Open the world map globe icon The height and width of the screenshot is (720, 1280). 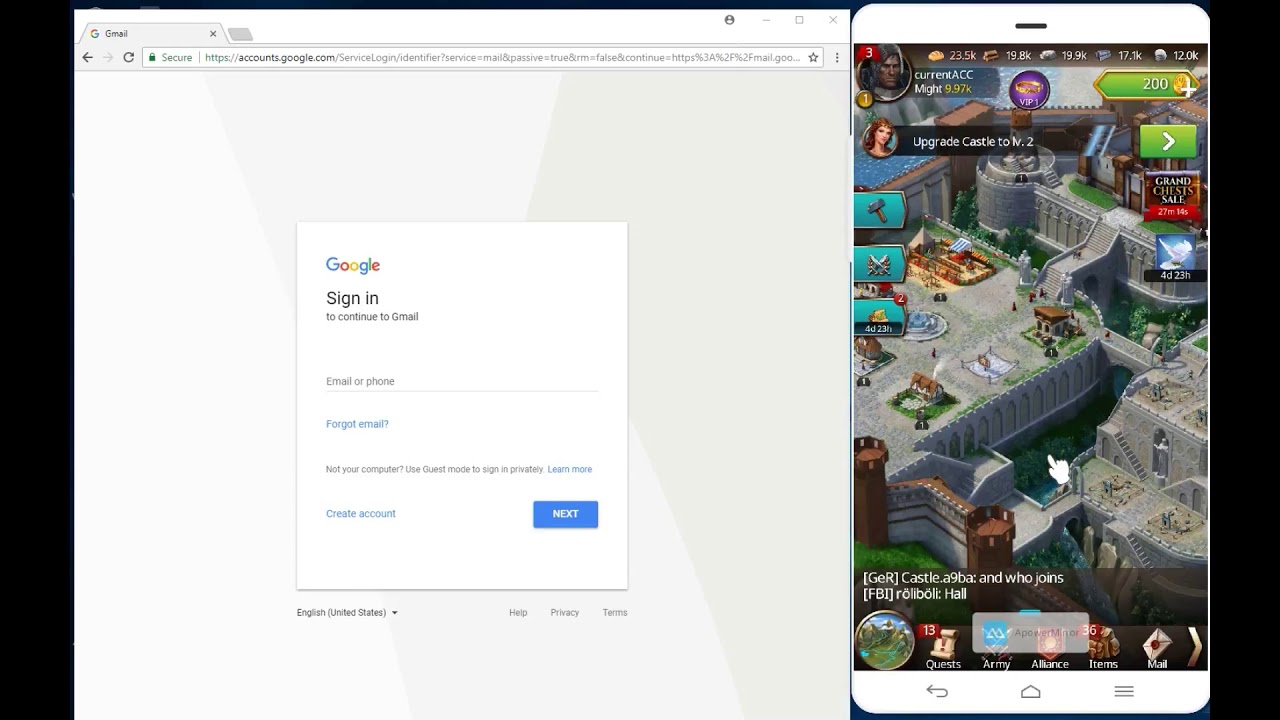(x=885, y=640)
